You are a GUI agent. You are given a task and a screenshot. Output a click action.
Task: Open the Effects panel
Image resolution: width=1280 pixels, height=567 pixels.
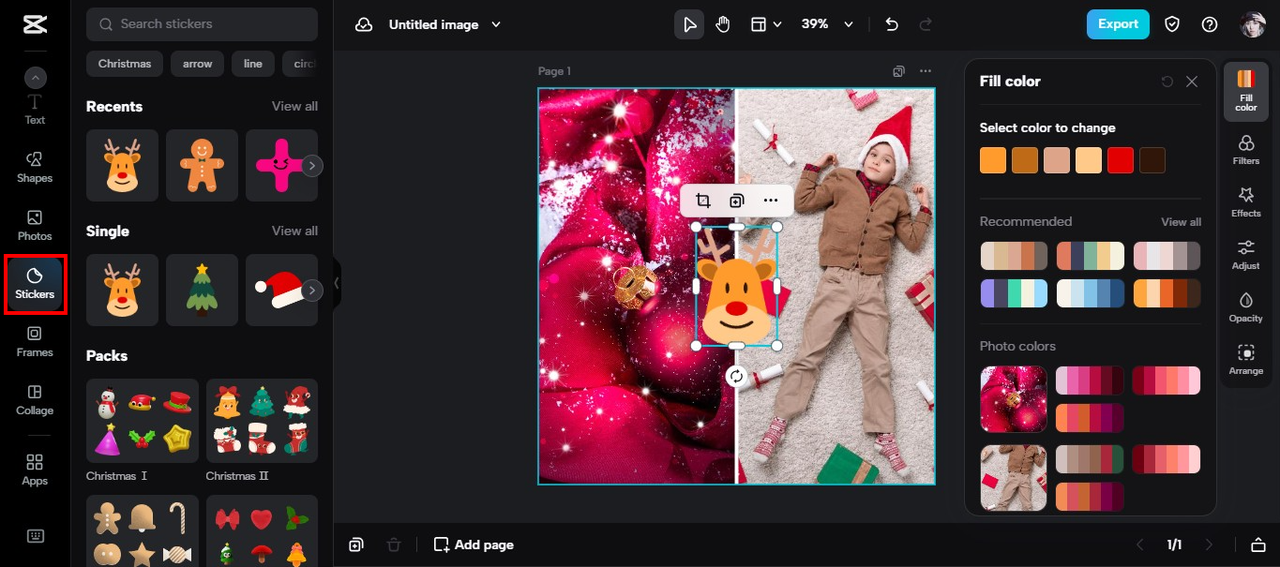pyautogui.click(x=1246, y=201)
